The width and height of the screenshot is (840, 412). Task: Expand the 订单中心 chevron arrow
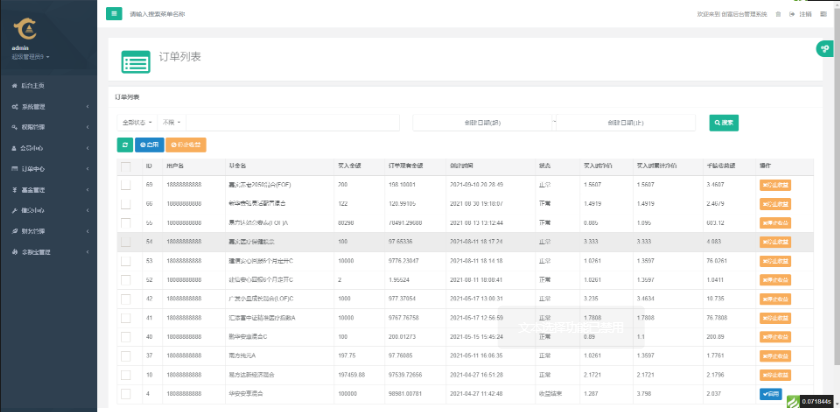[x=87, y=169]
